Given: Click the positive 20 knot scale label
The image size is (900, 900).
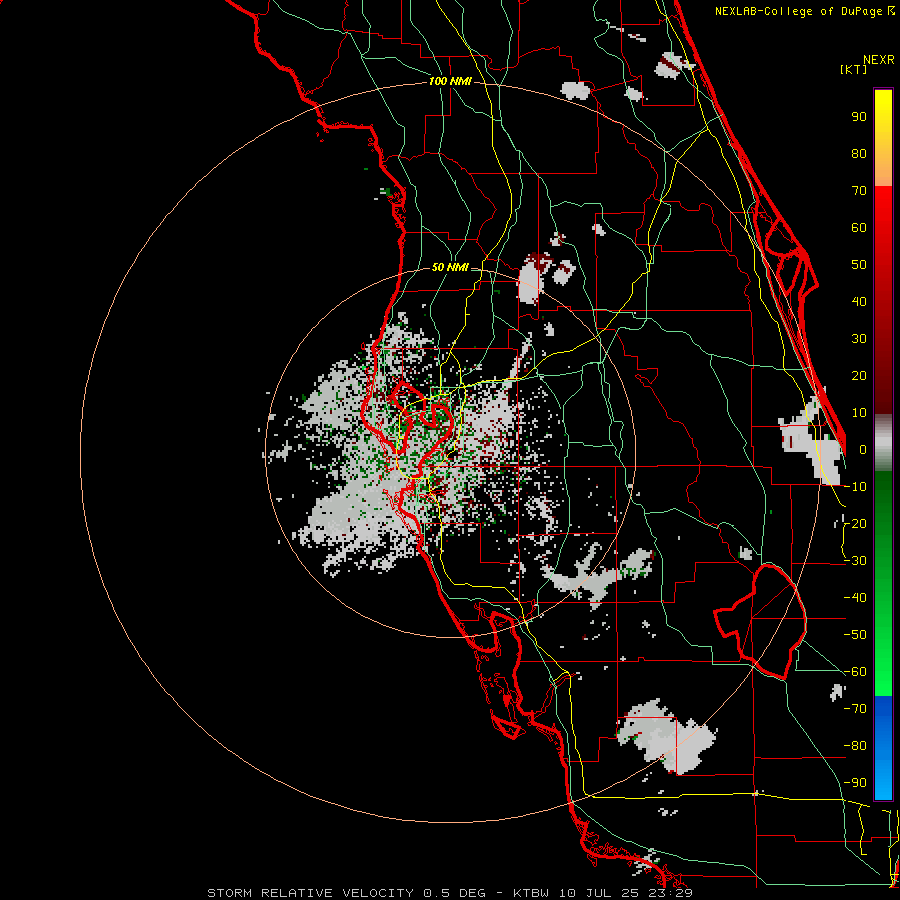Looking at the screenshot, I should pos(859,375).
